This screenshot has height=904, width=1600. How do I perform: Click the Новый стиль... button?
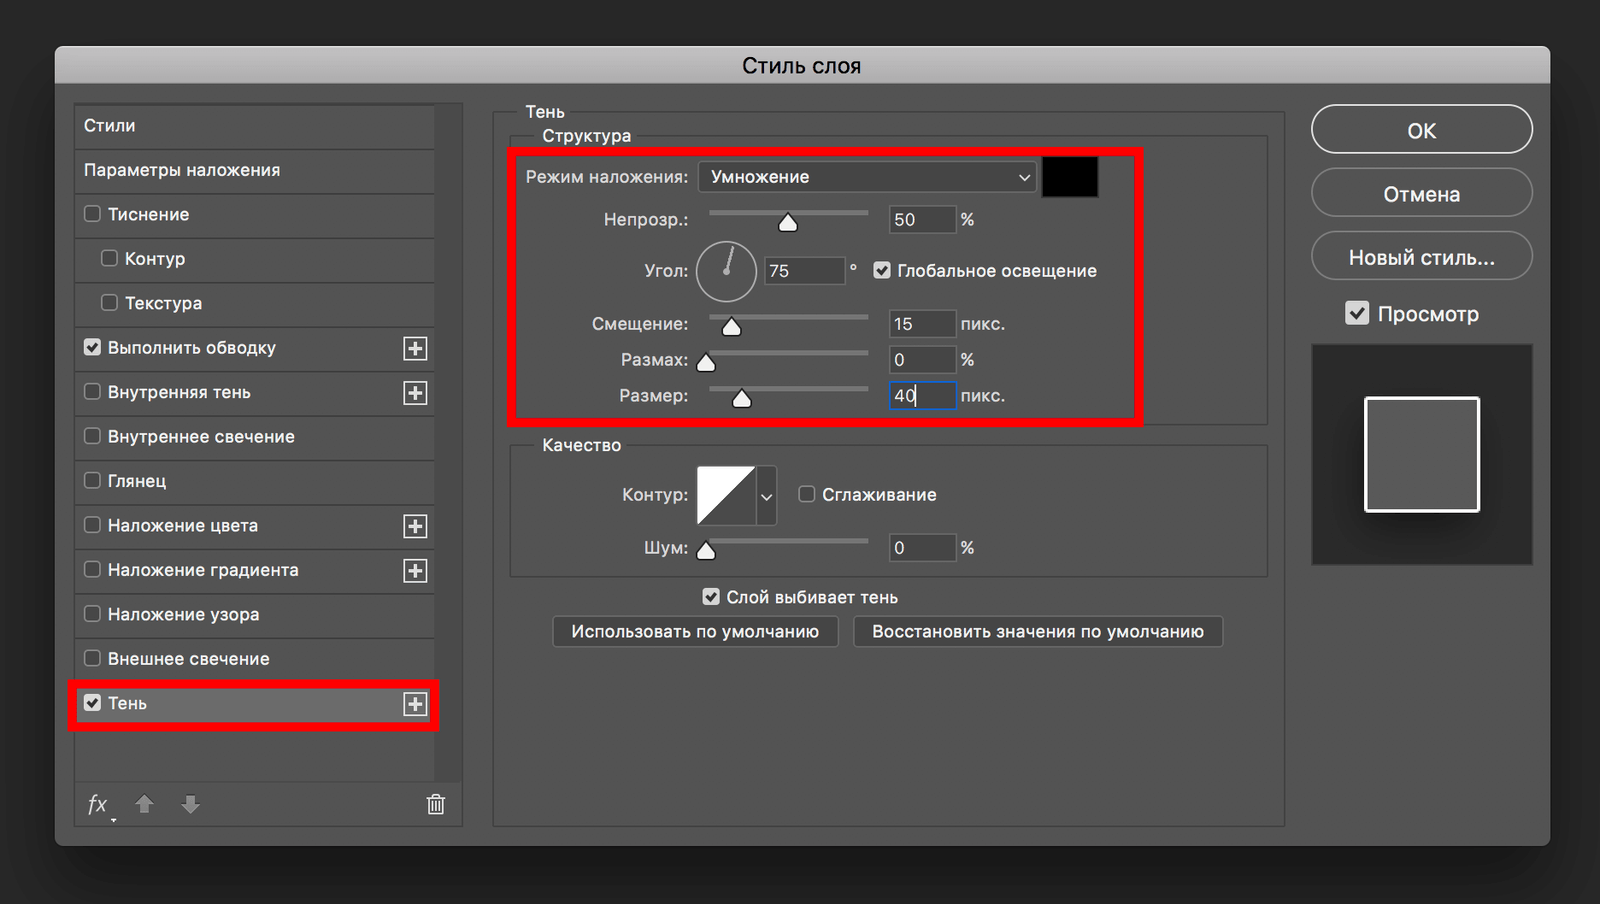click(1421, 258)
